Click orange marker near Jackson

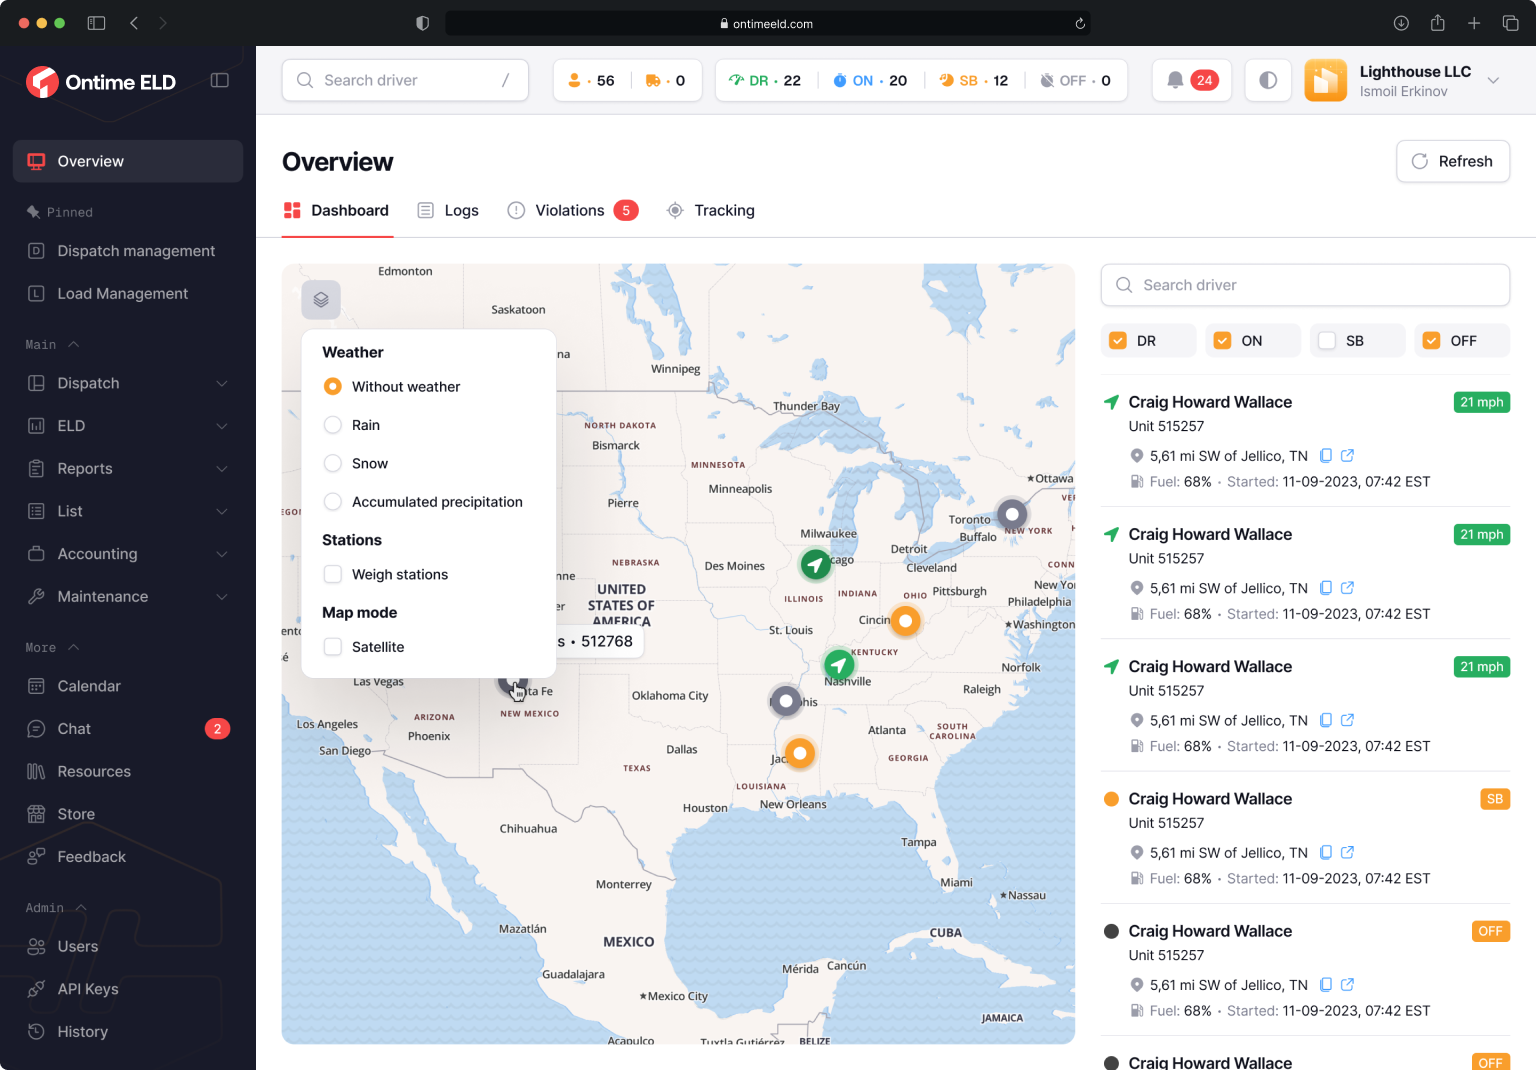coord(799,753)
